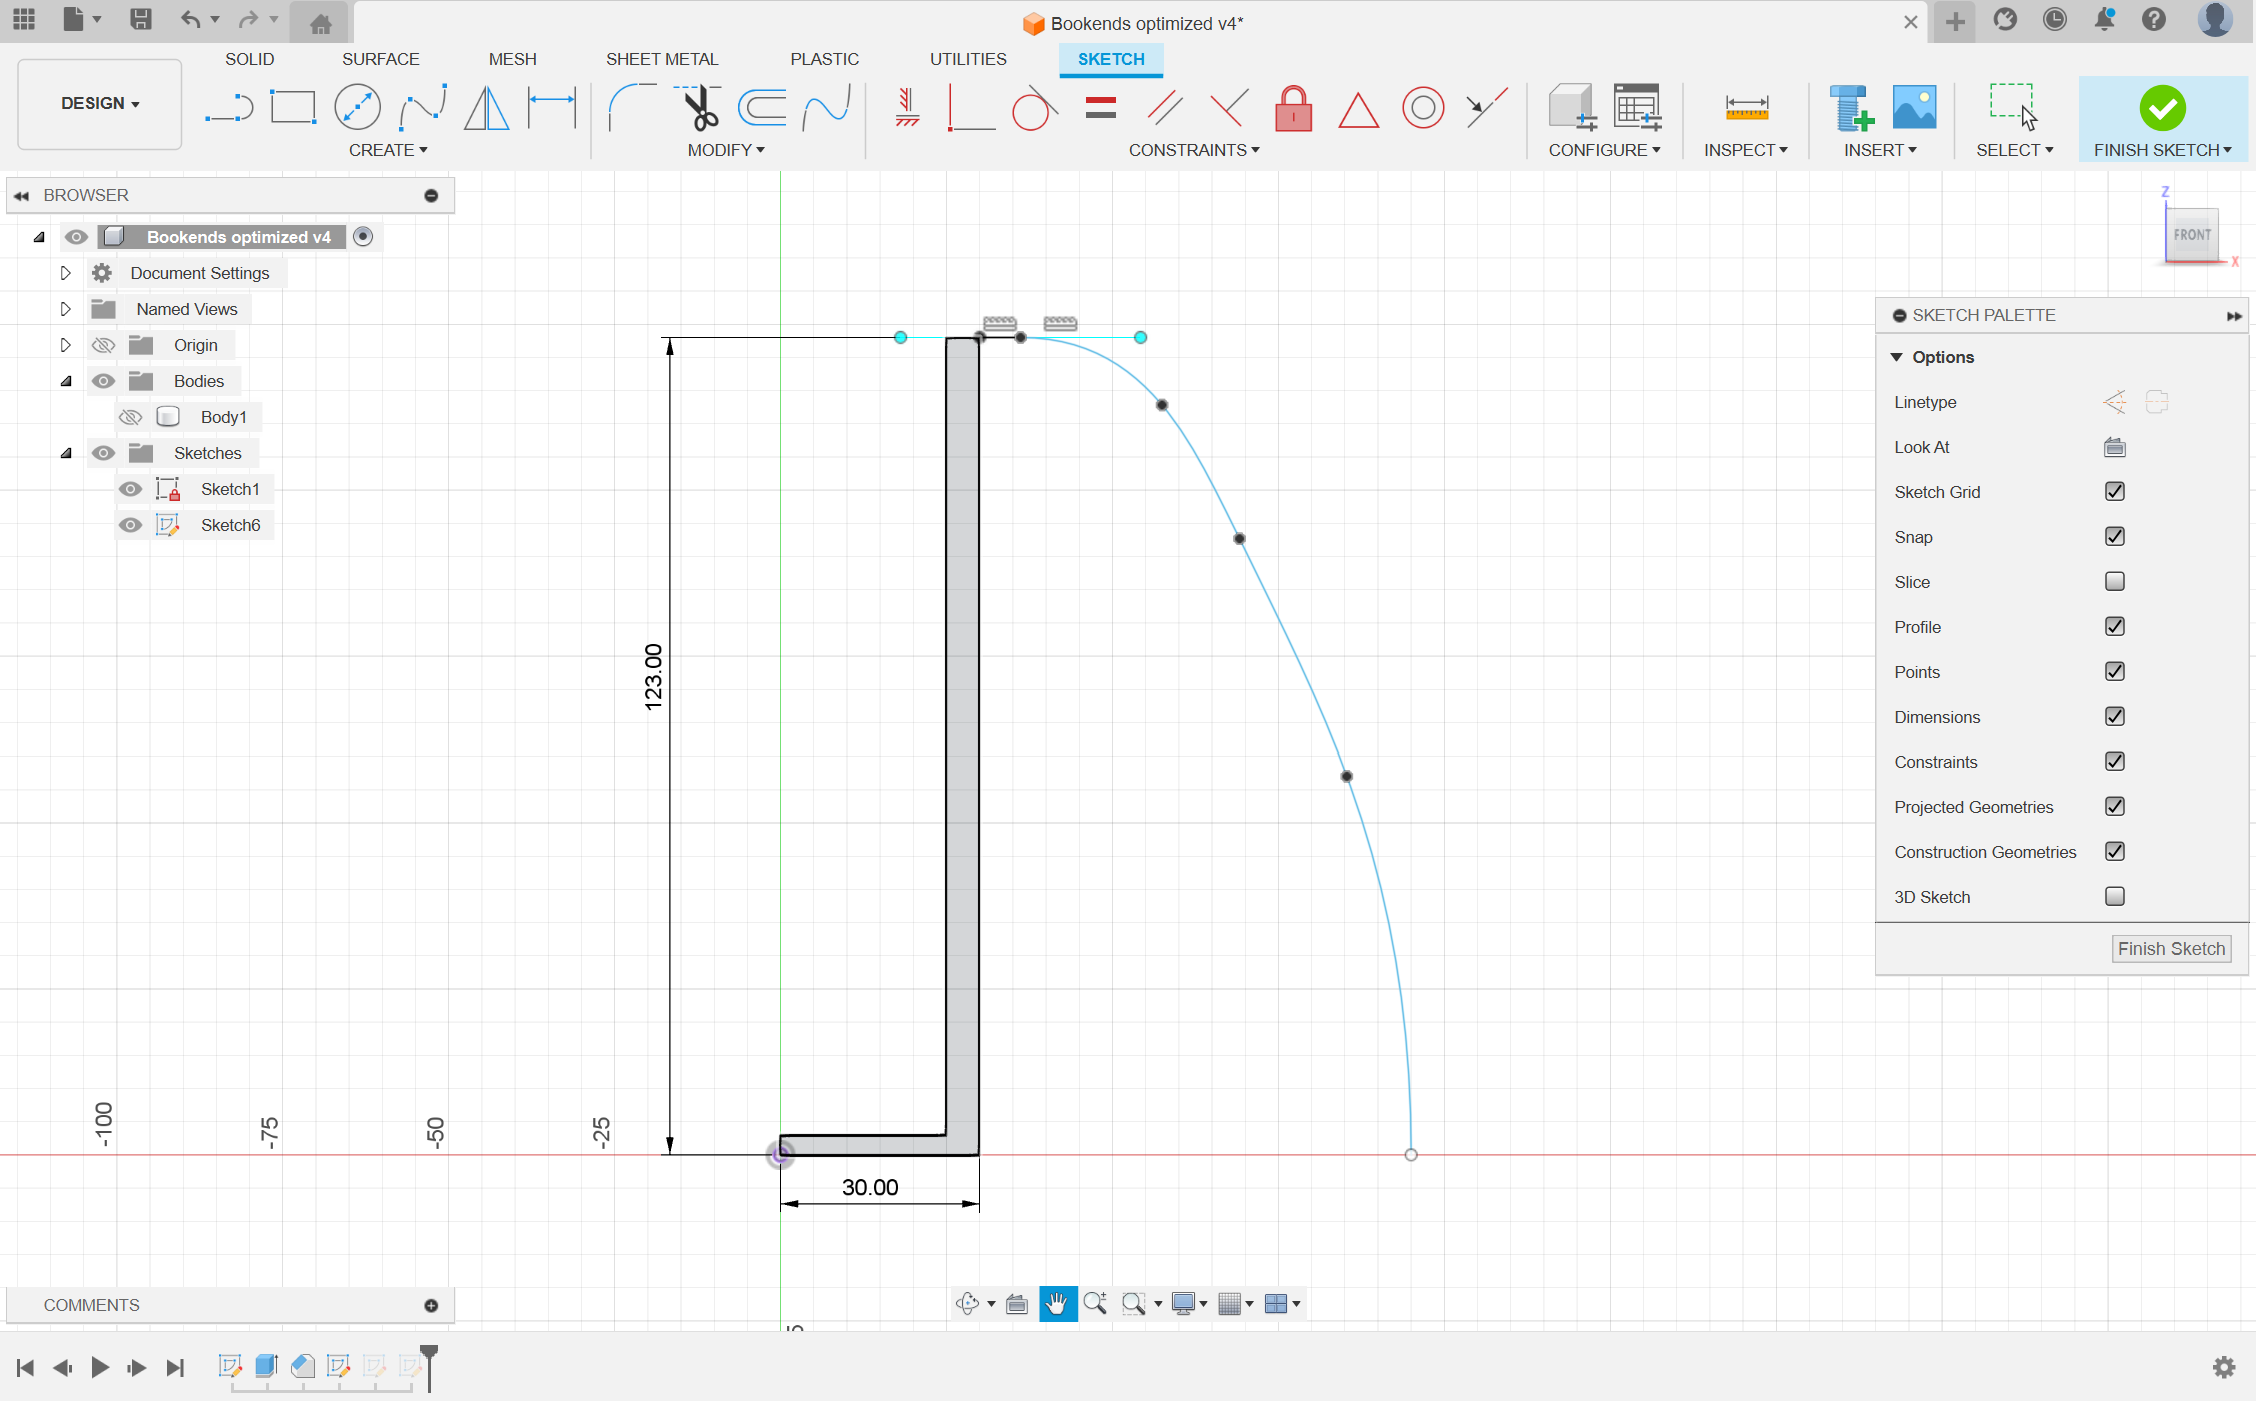Select the Fillet tool
Screen dimensions: 2256x1401
click(632, 107)
